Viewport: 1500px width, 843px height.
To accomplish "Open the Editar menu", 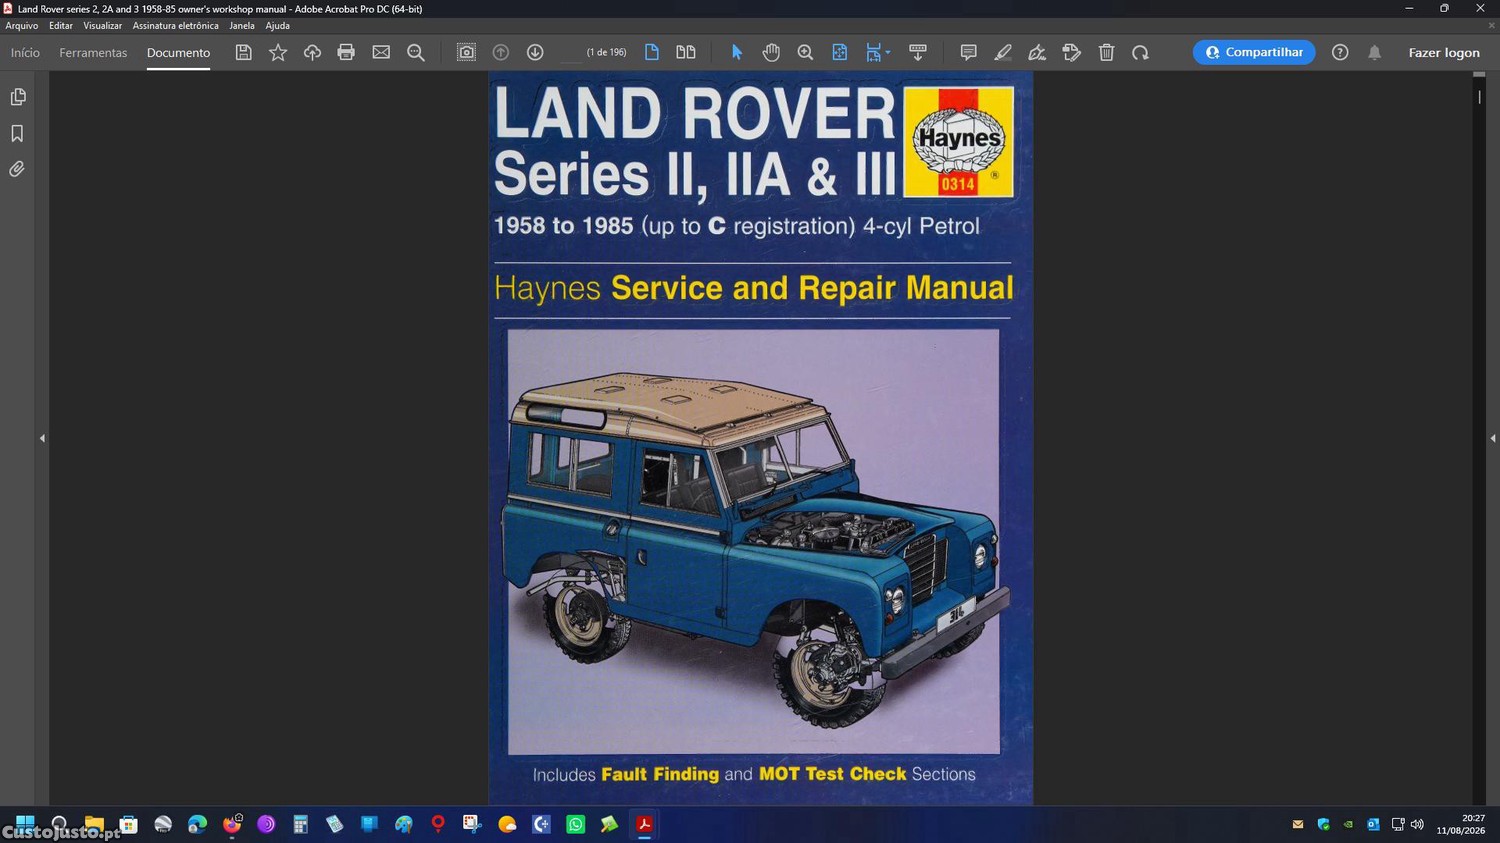I will pos(61,26).
